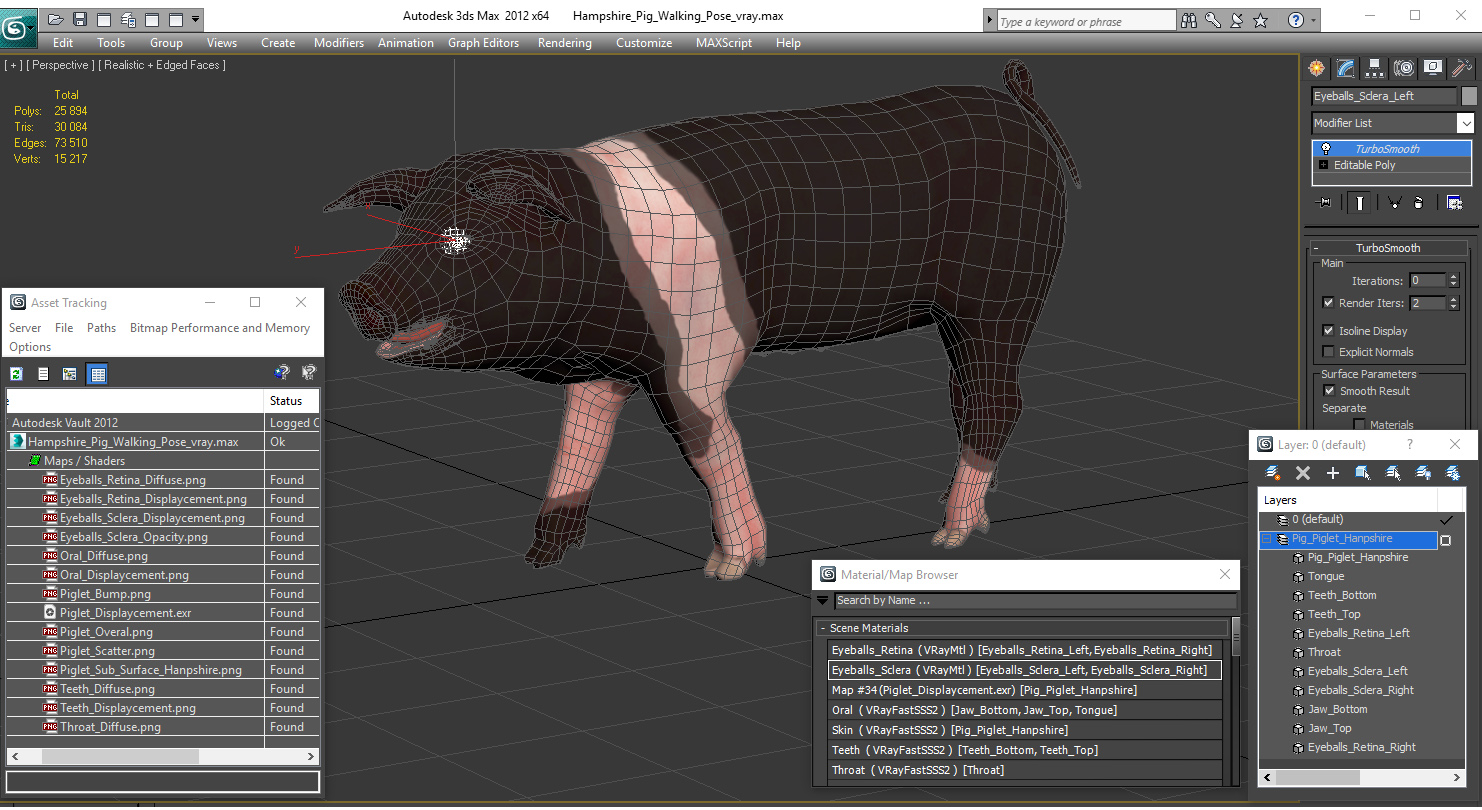
Task: Open the Modifiers menu
Action: [x=339, y=43]
